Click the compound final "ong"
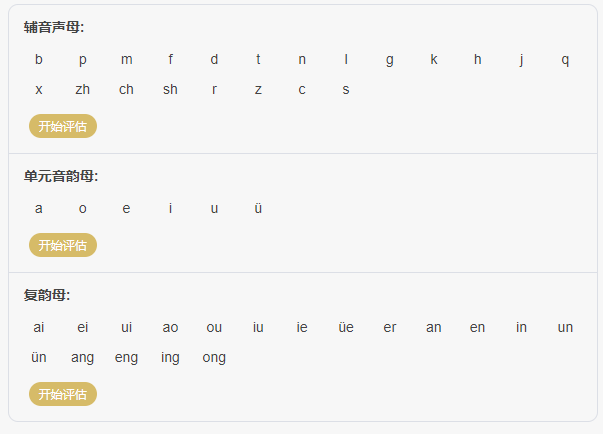Screen dimensions: 603x434 pos(214,357)
